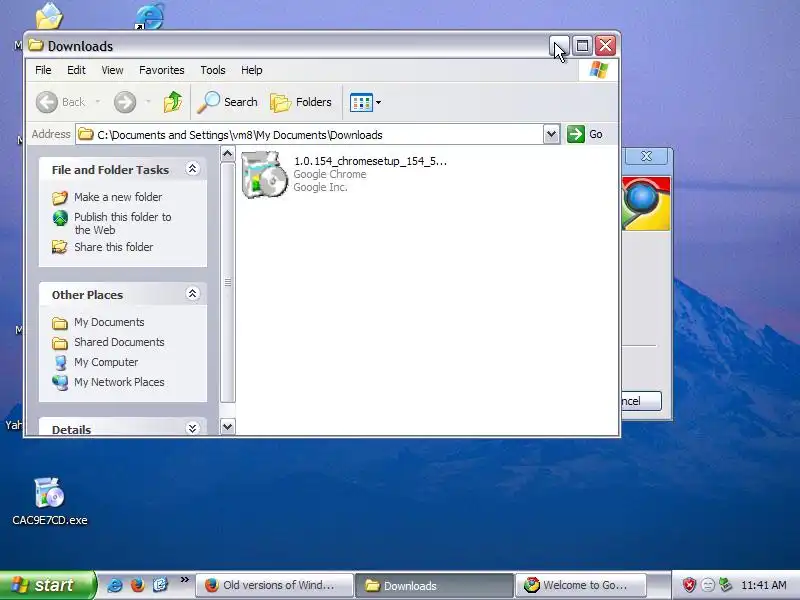Click the gray round tray icon
Screen dimensions: 800x600
(x=708, y=585)
